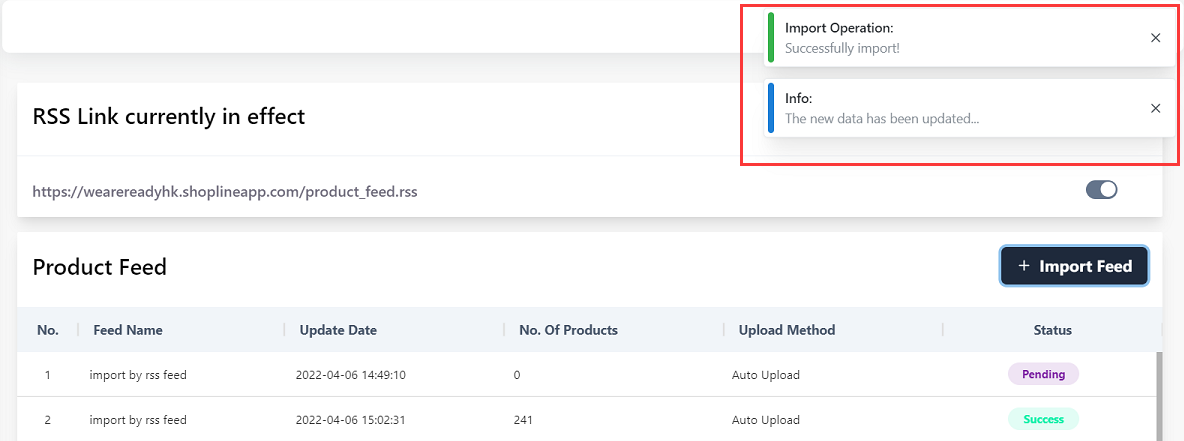Click the Status column header
Image resolution: width=1184 pixels, height=441 pixels.
[x=1052, y=330]
